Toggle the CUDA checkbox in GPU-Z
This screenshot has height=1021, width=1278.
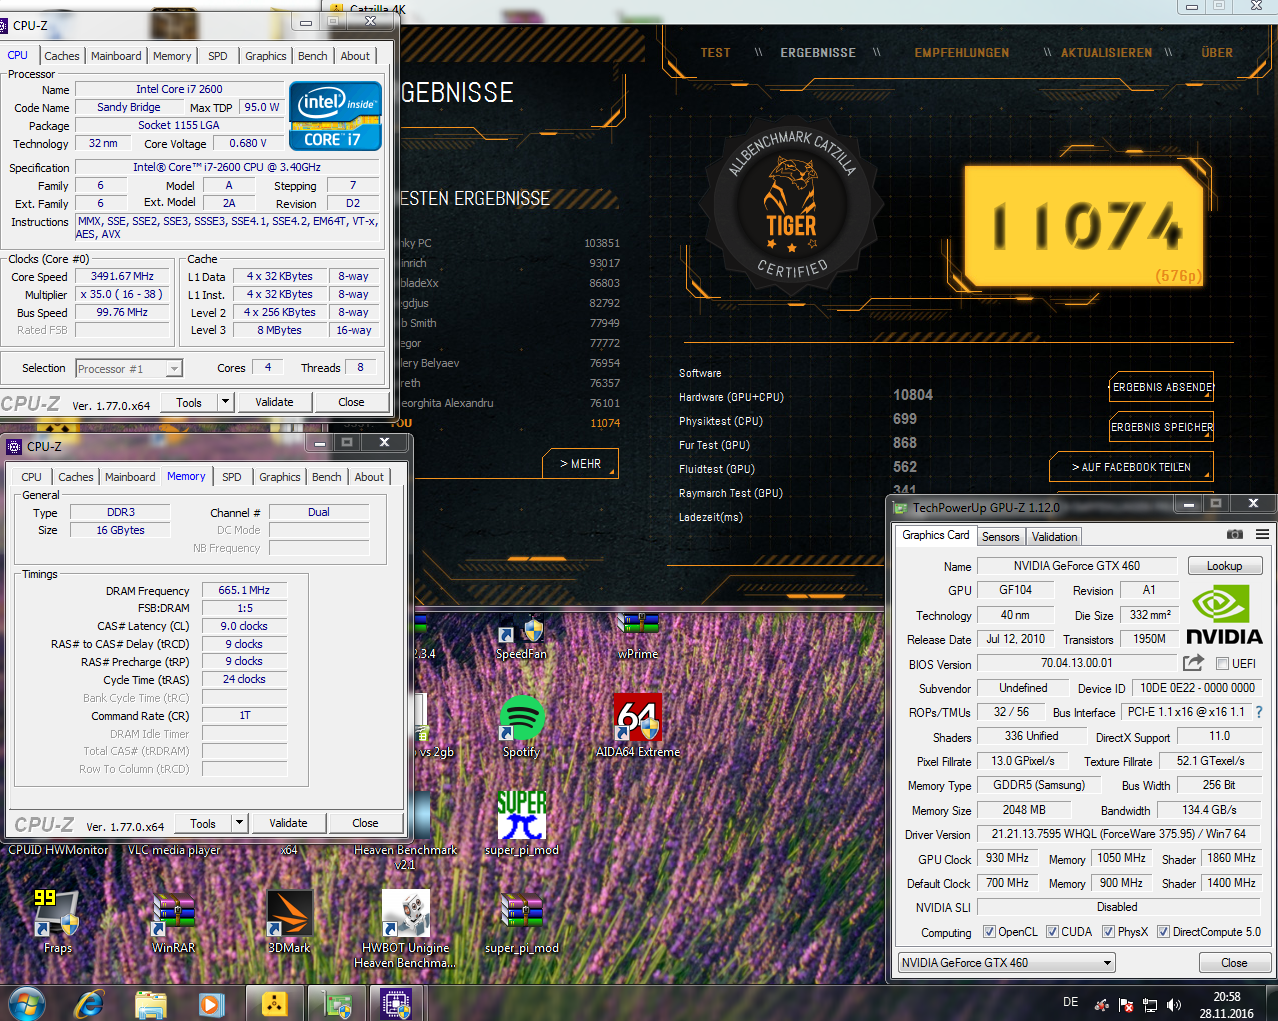click(1052, 932)
